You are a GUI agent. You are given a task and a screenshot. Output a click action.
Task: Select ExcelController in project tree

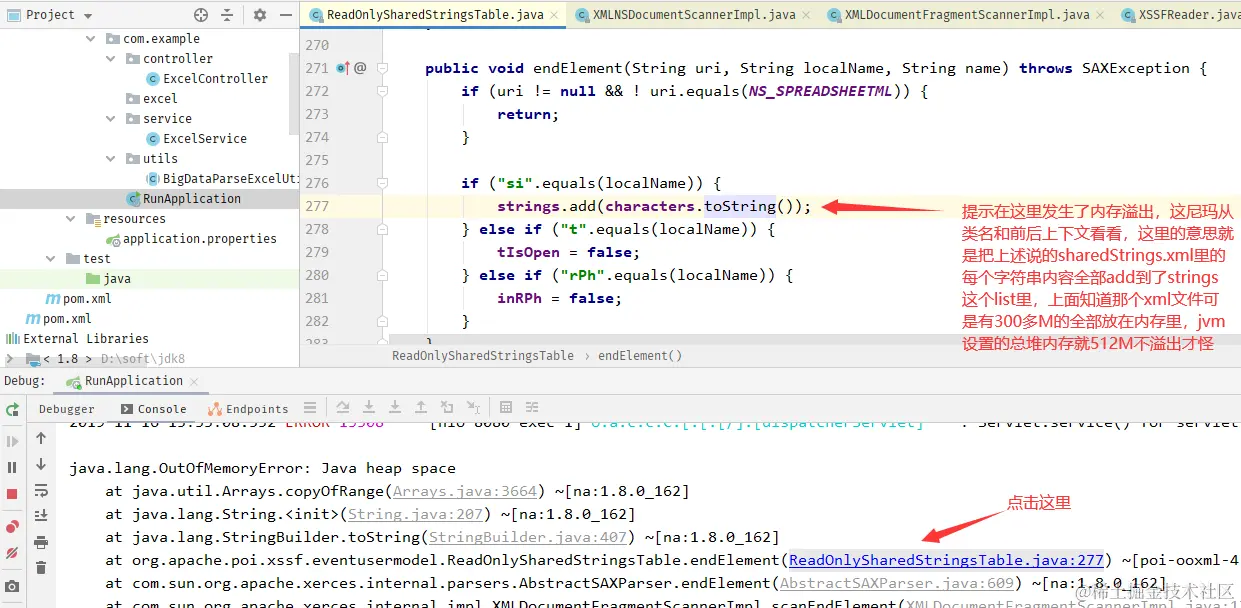(205, 78)
